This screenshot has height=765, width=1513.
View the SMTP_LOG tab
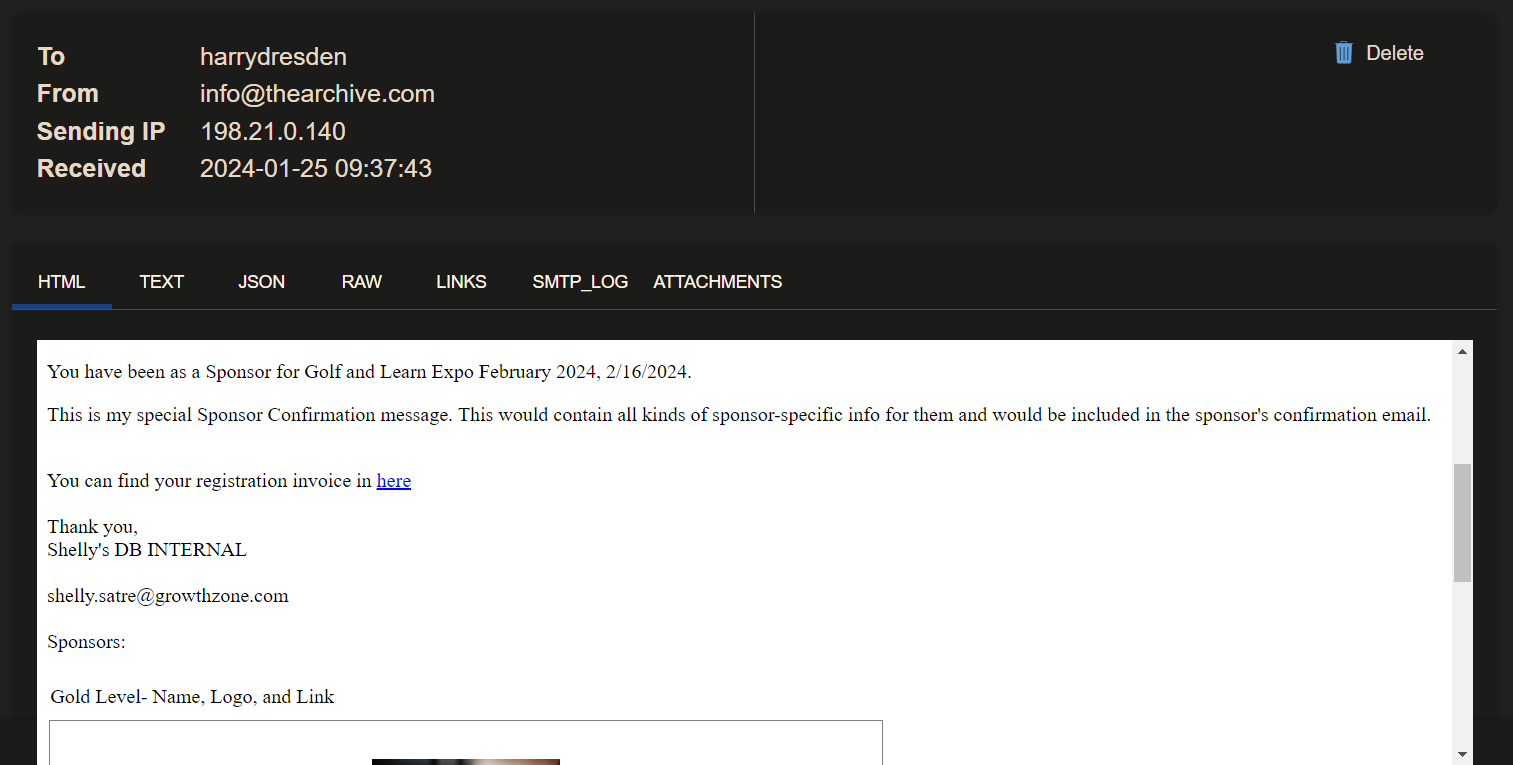click(580, 282)
